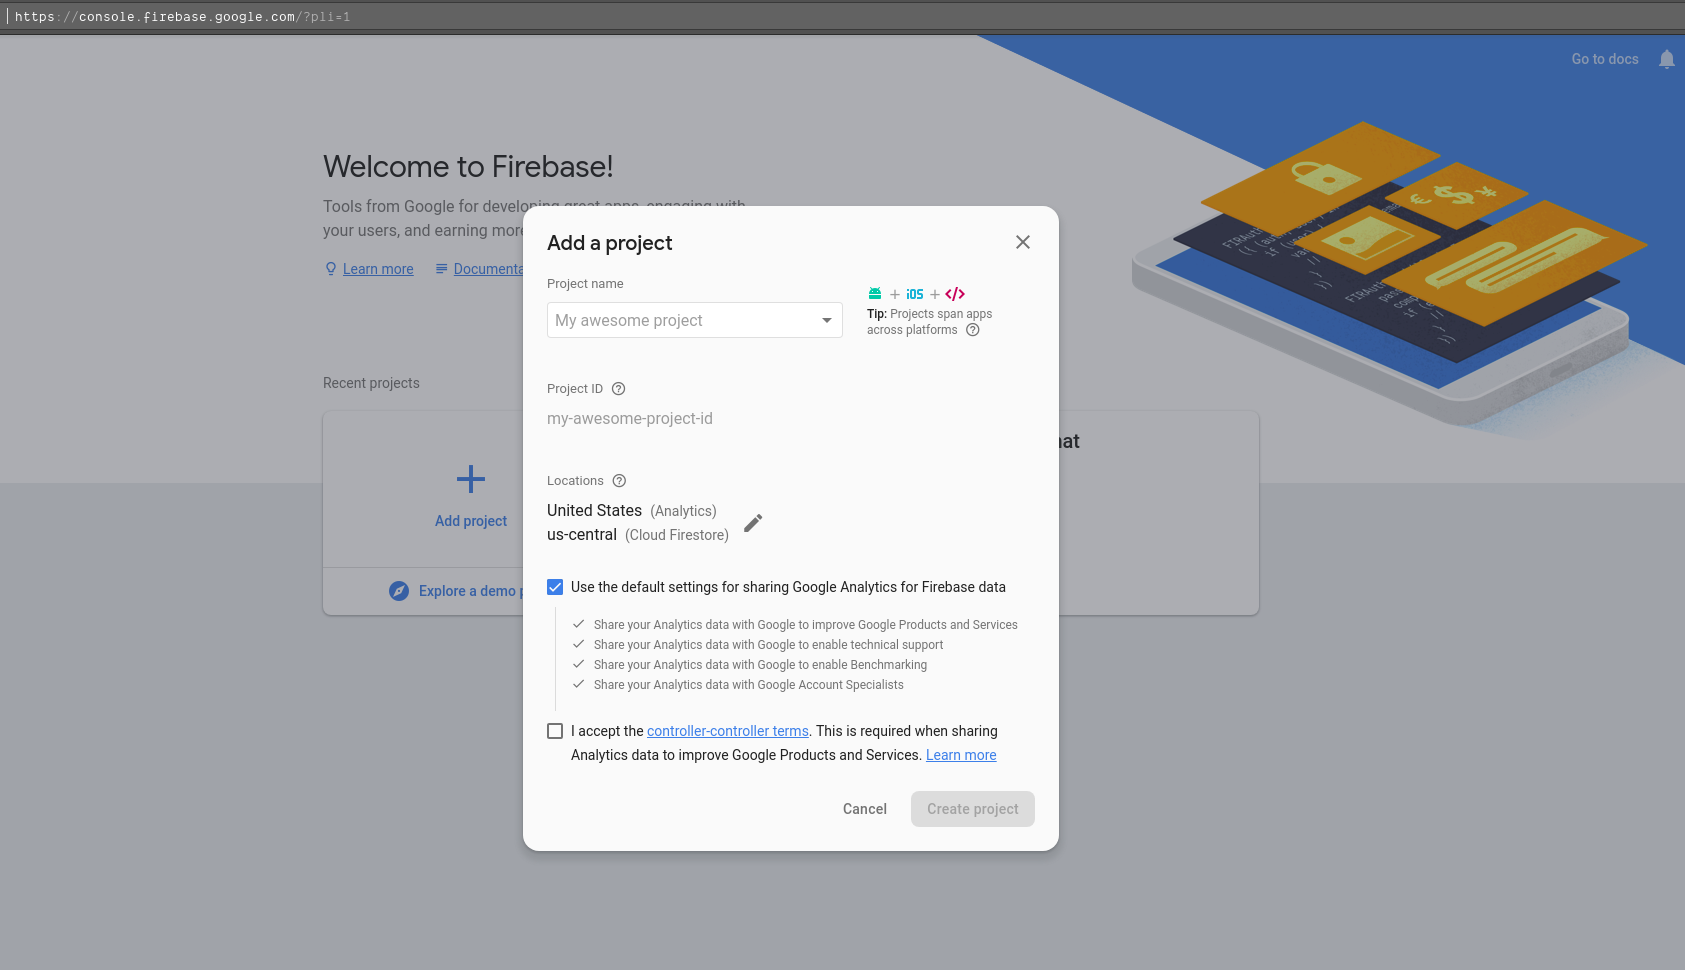Click the United States Analytics location text

(x=632, y=511)
